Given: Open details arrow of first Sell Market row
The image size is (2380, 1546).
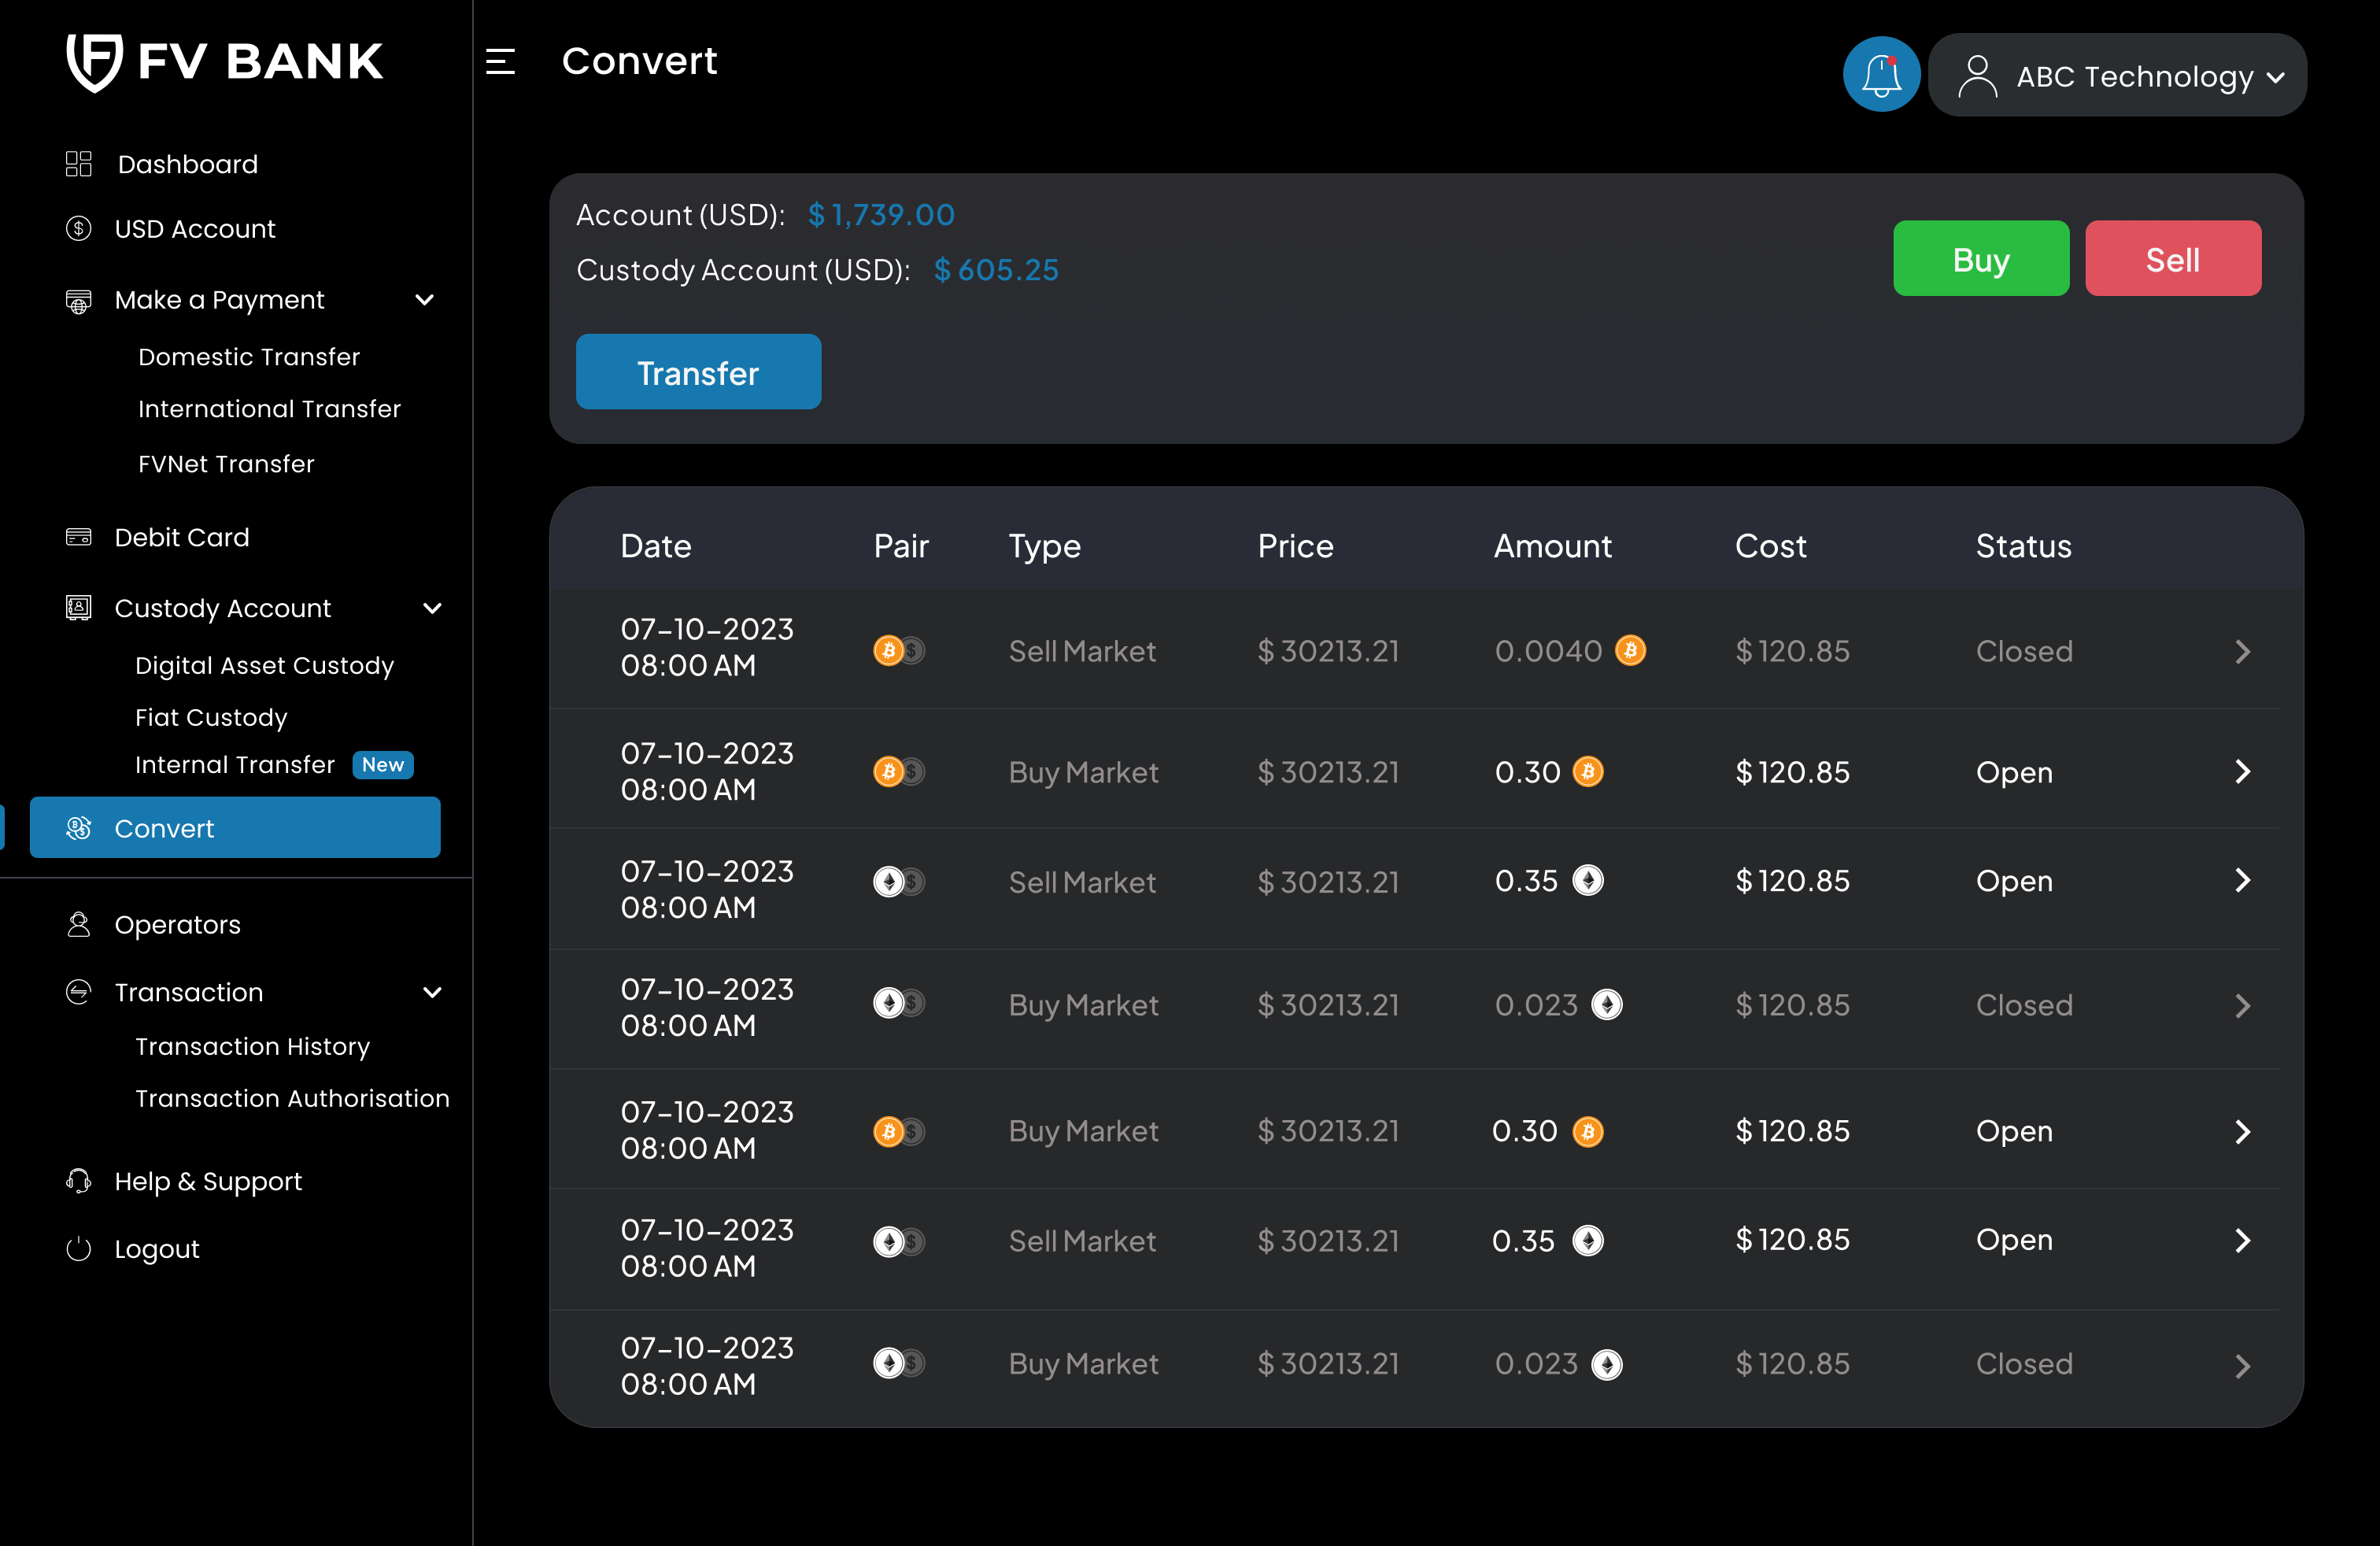Looking at the screenshot, I should tap(2242, 652).
